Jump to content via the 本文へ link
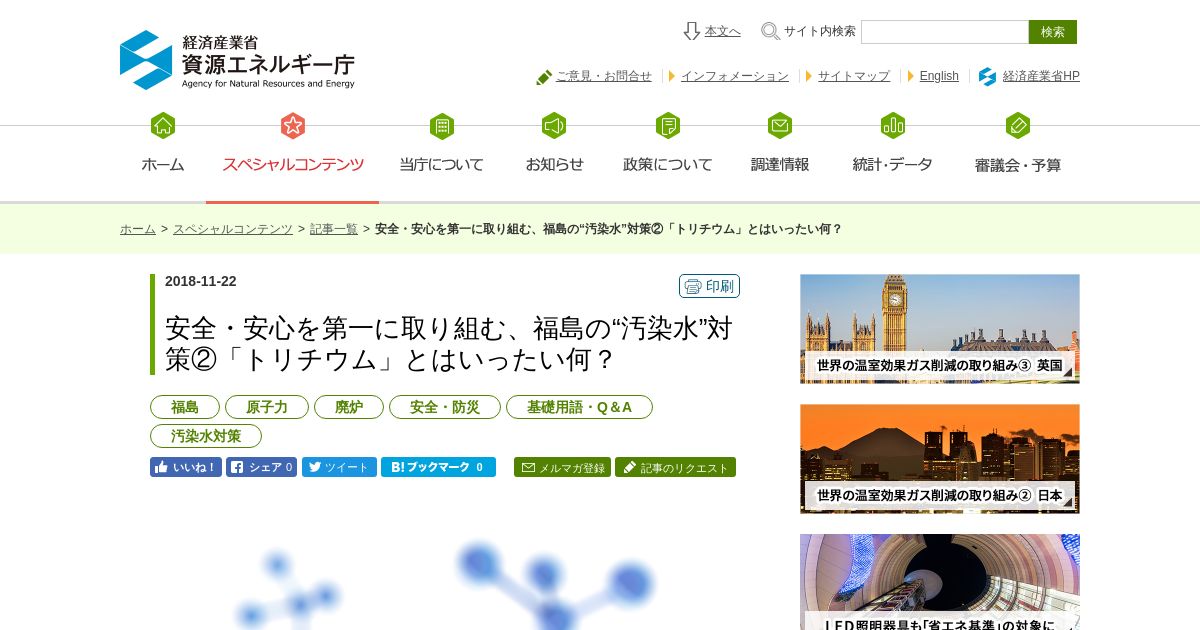The width and height of the screenshot is (1200, 630). tap(722, 31)
